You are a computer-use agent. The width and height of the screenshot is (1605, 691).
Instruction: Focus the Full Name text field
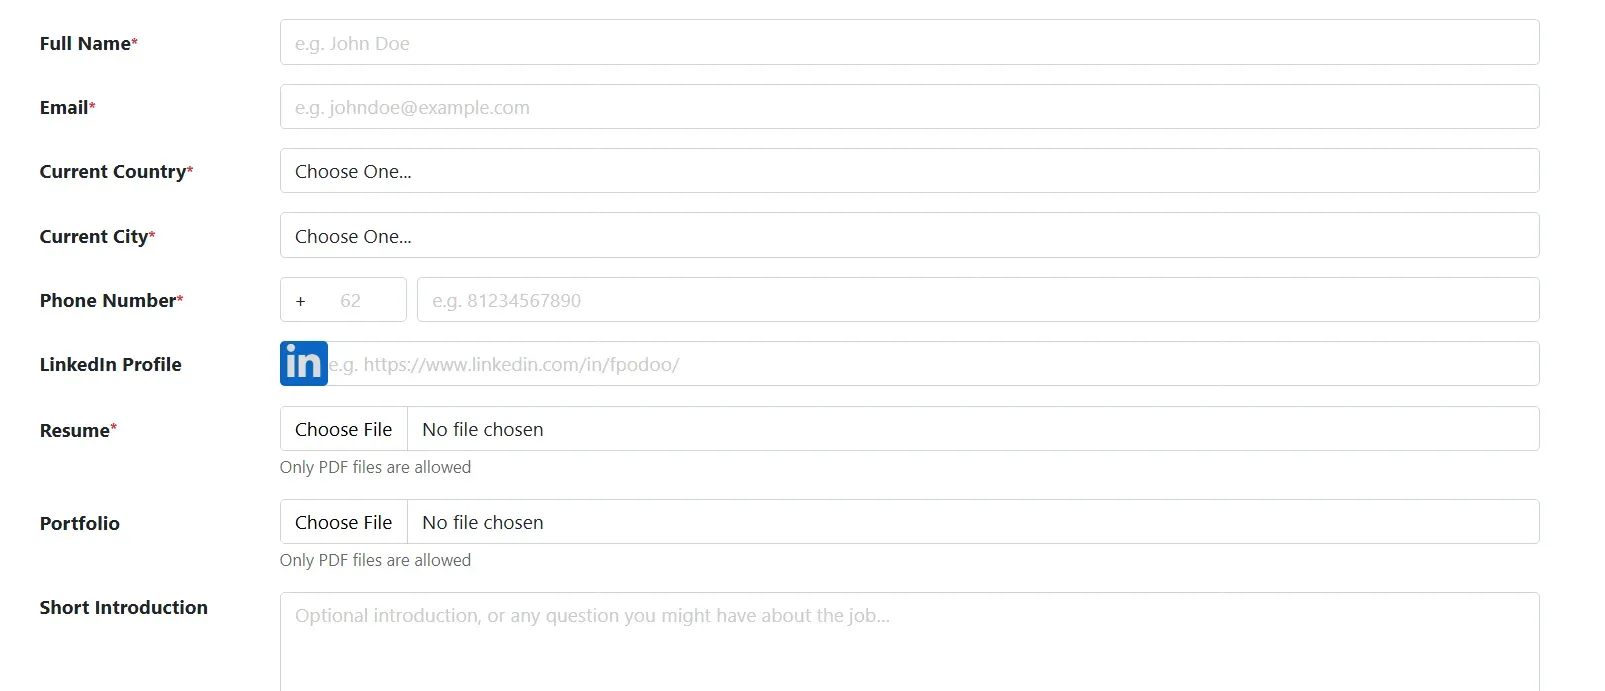coord(909,43)
